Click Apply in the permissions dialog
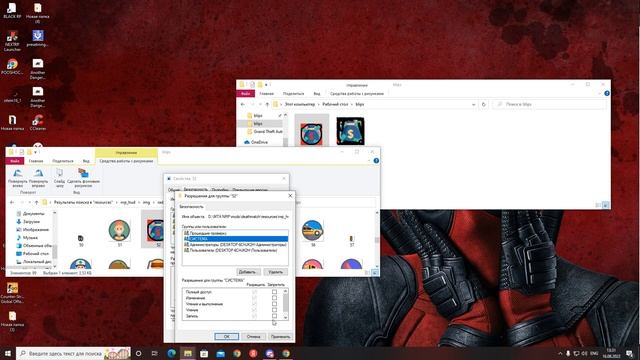The image size is (640, 360). pyautogui.click(x=280, y=336)
